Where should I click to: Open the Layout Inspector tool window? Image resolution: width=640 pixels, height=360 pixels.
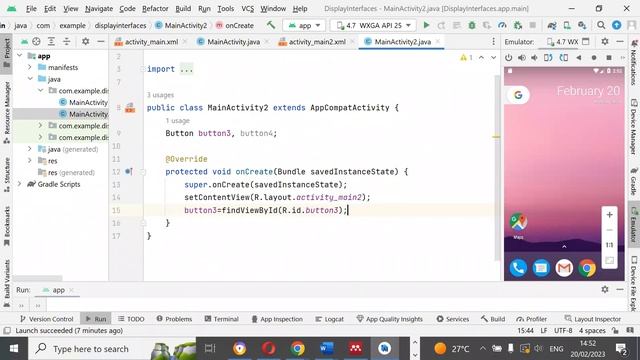593,319
